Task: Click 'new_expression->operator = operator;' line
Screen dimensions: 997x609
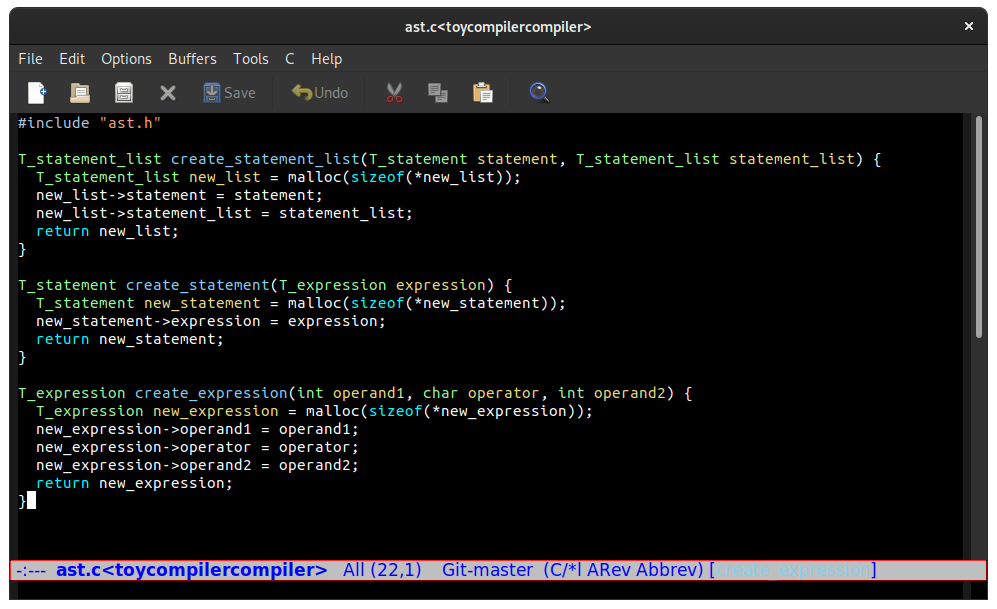Action: click(x=197, y=447)
